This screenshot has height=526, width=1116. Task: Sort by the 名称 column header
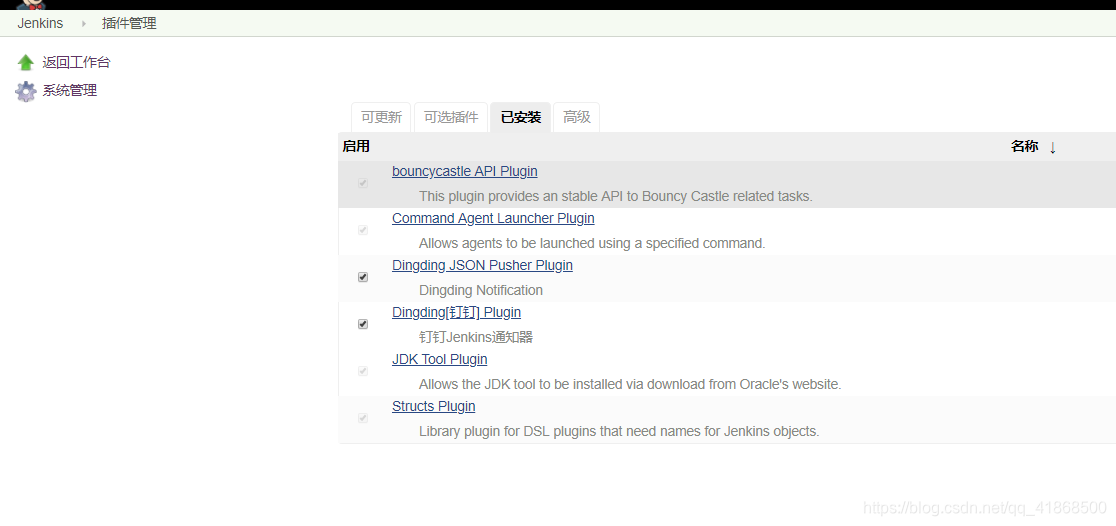(x=1024, y=147)
